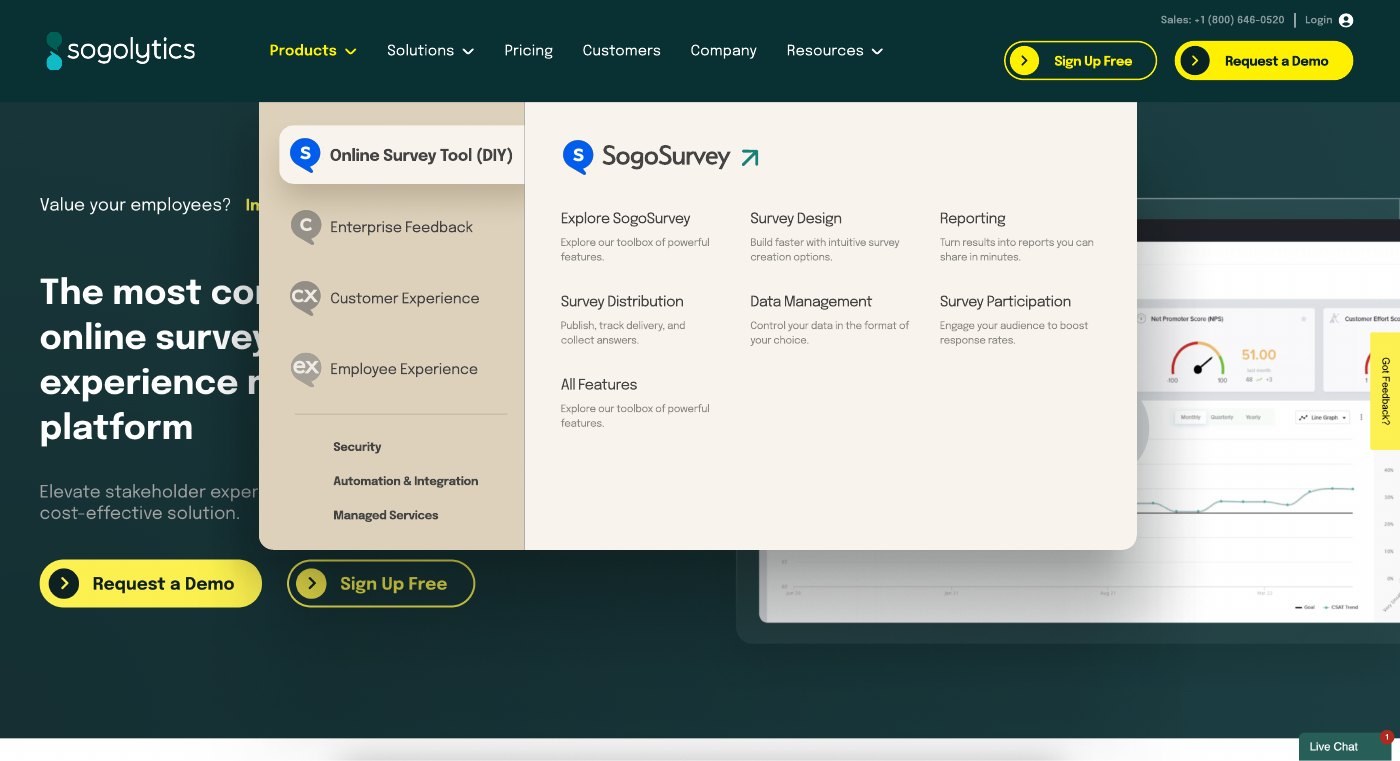The height and width of the screenshot is (761, 1400).
Task: Click the arrow icon in header Request a Demo
Action: (1195, 61)
